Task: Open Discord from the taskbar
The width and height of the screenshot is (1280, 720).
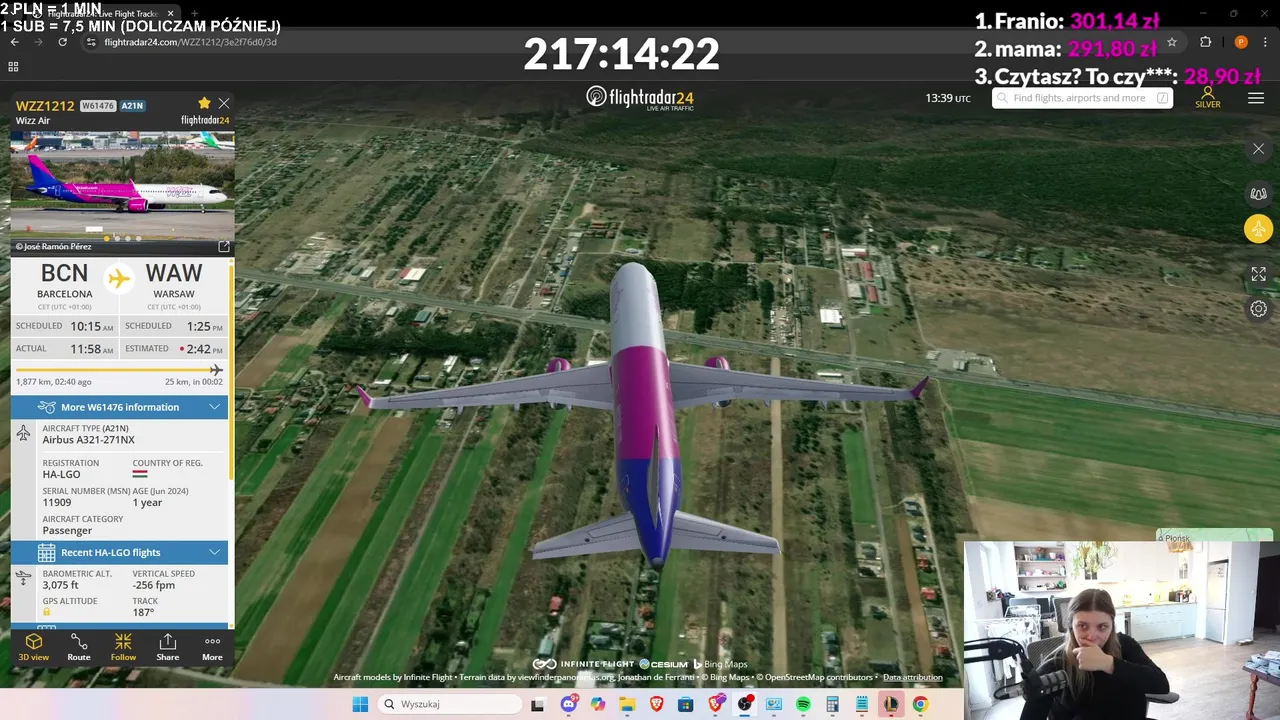Action: 569,704
